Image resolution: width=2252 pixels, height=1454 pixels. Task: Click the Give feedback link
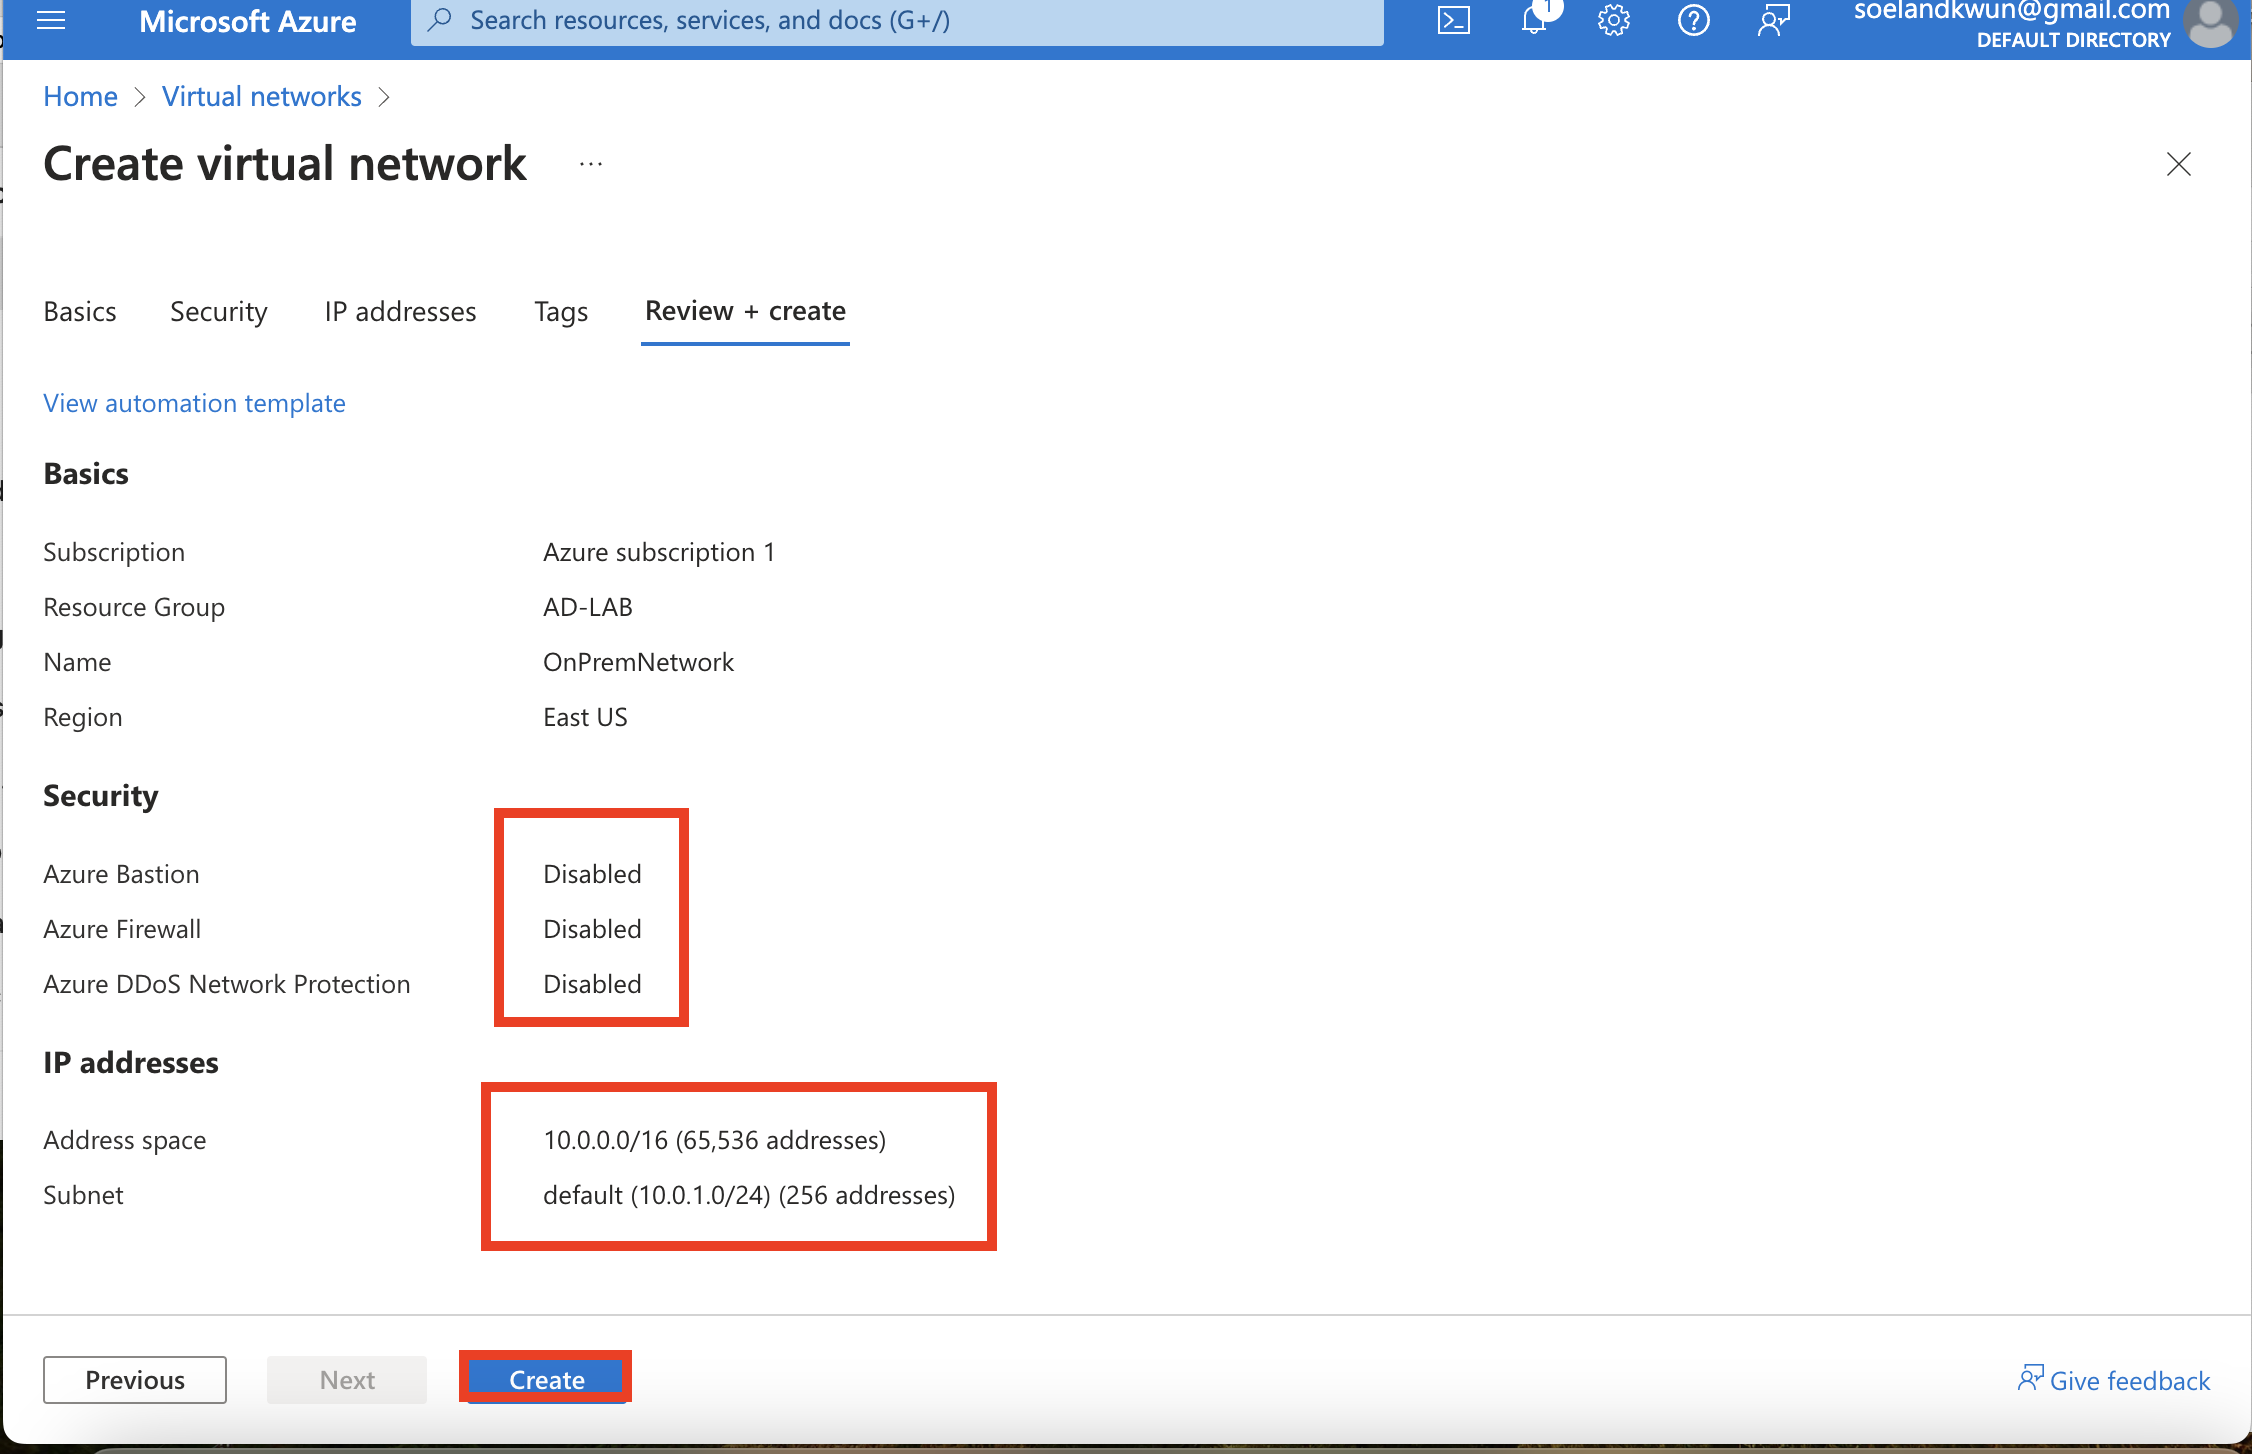tap(2114, 1380)
